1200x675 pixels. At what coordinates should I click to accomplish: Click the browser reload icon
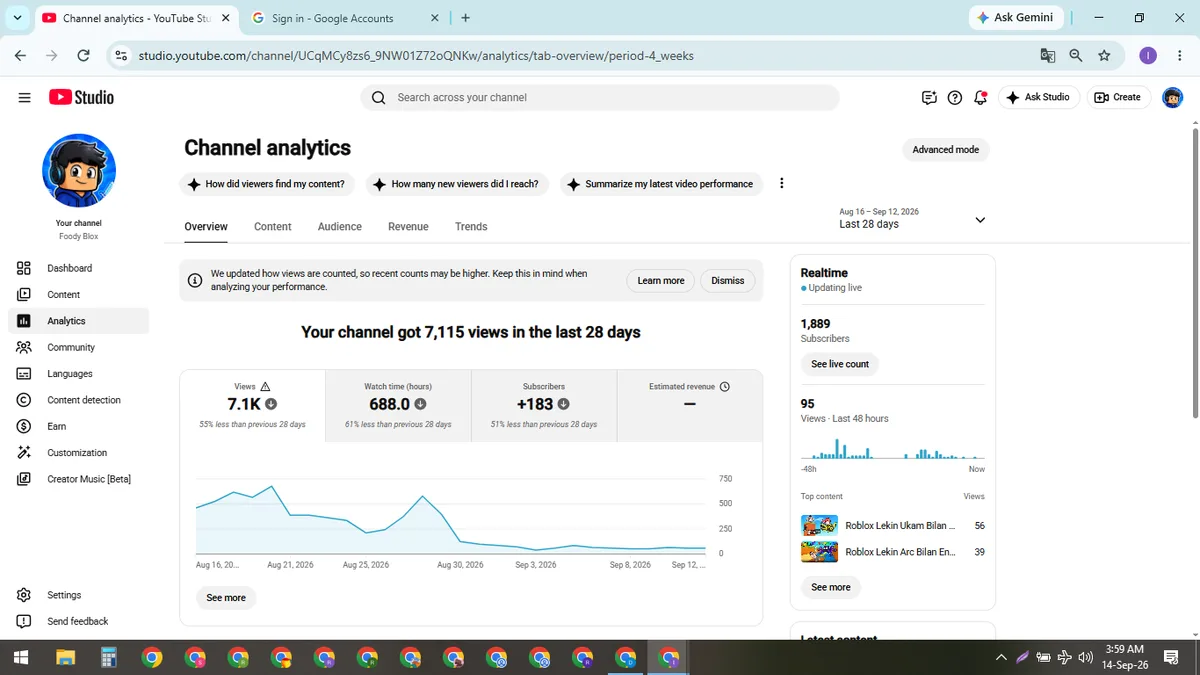coord(83,56)
